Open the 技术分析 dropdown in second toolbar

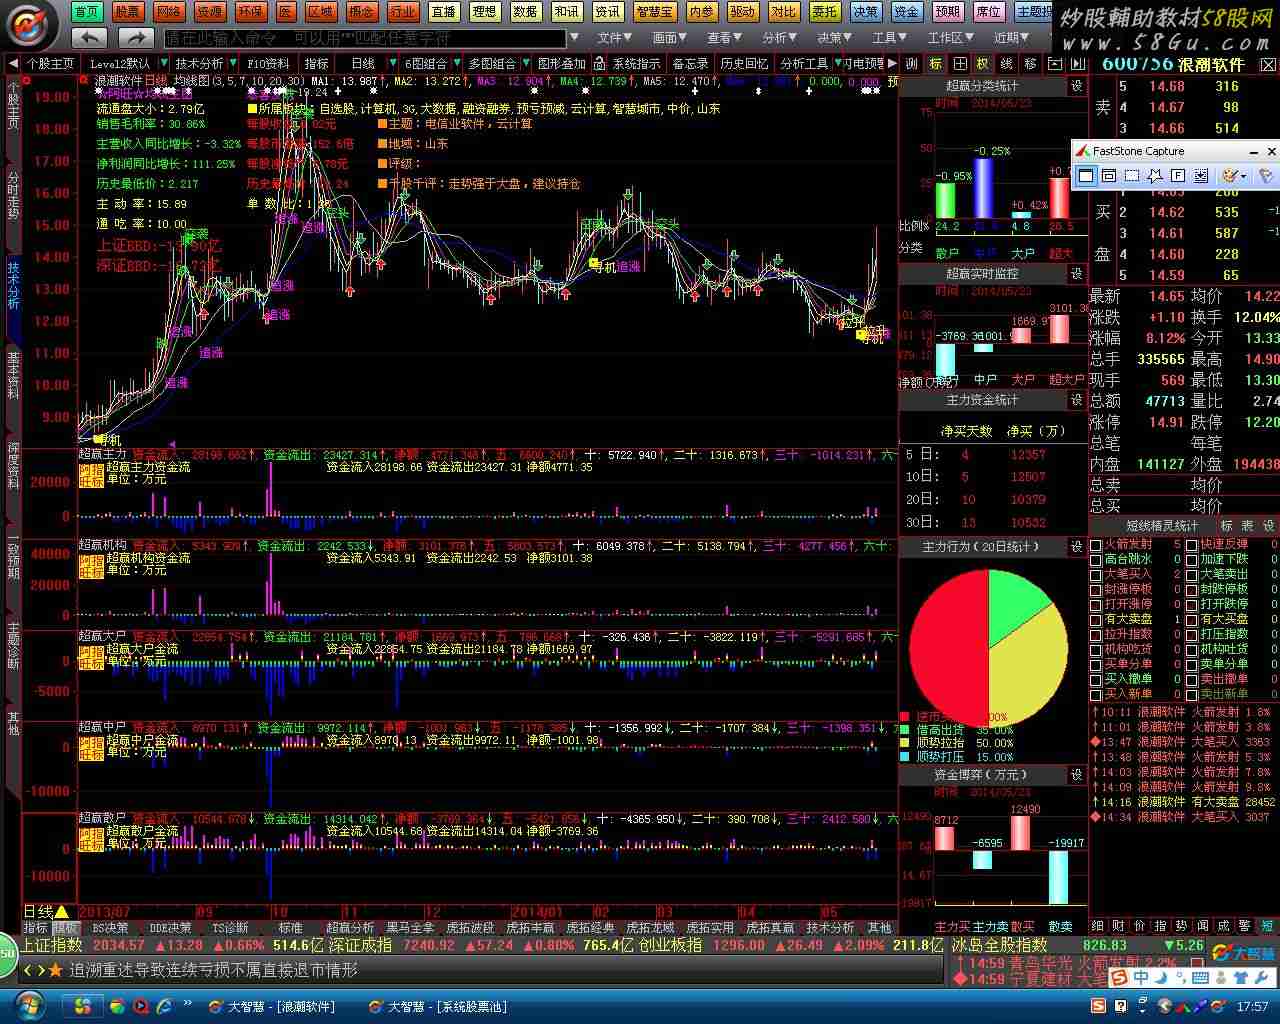point(204,63)
